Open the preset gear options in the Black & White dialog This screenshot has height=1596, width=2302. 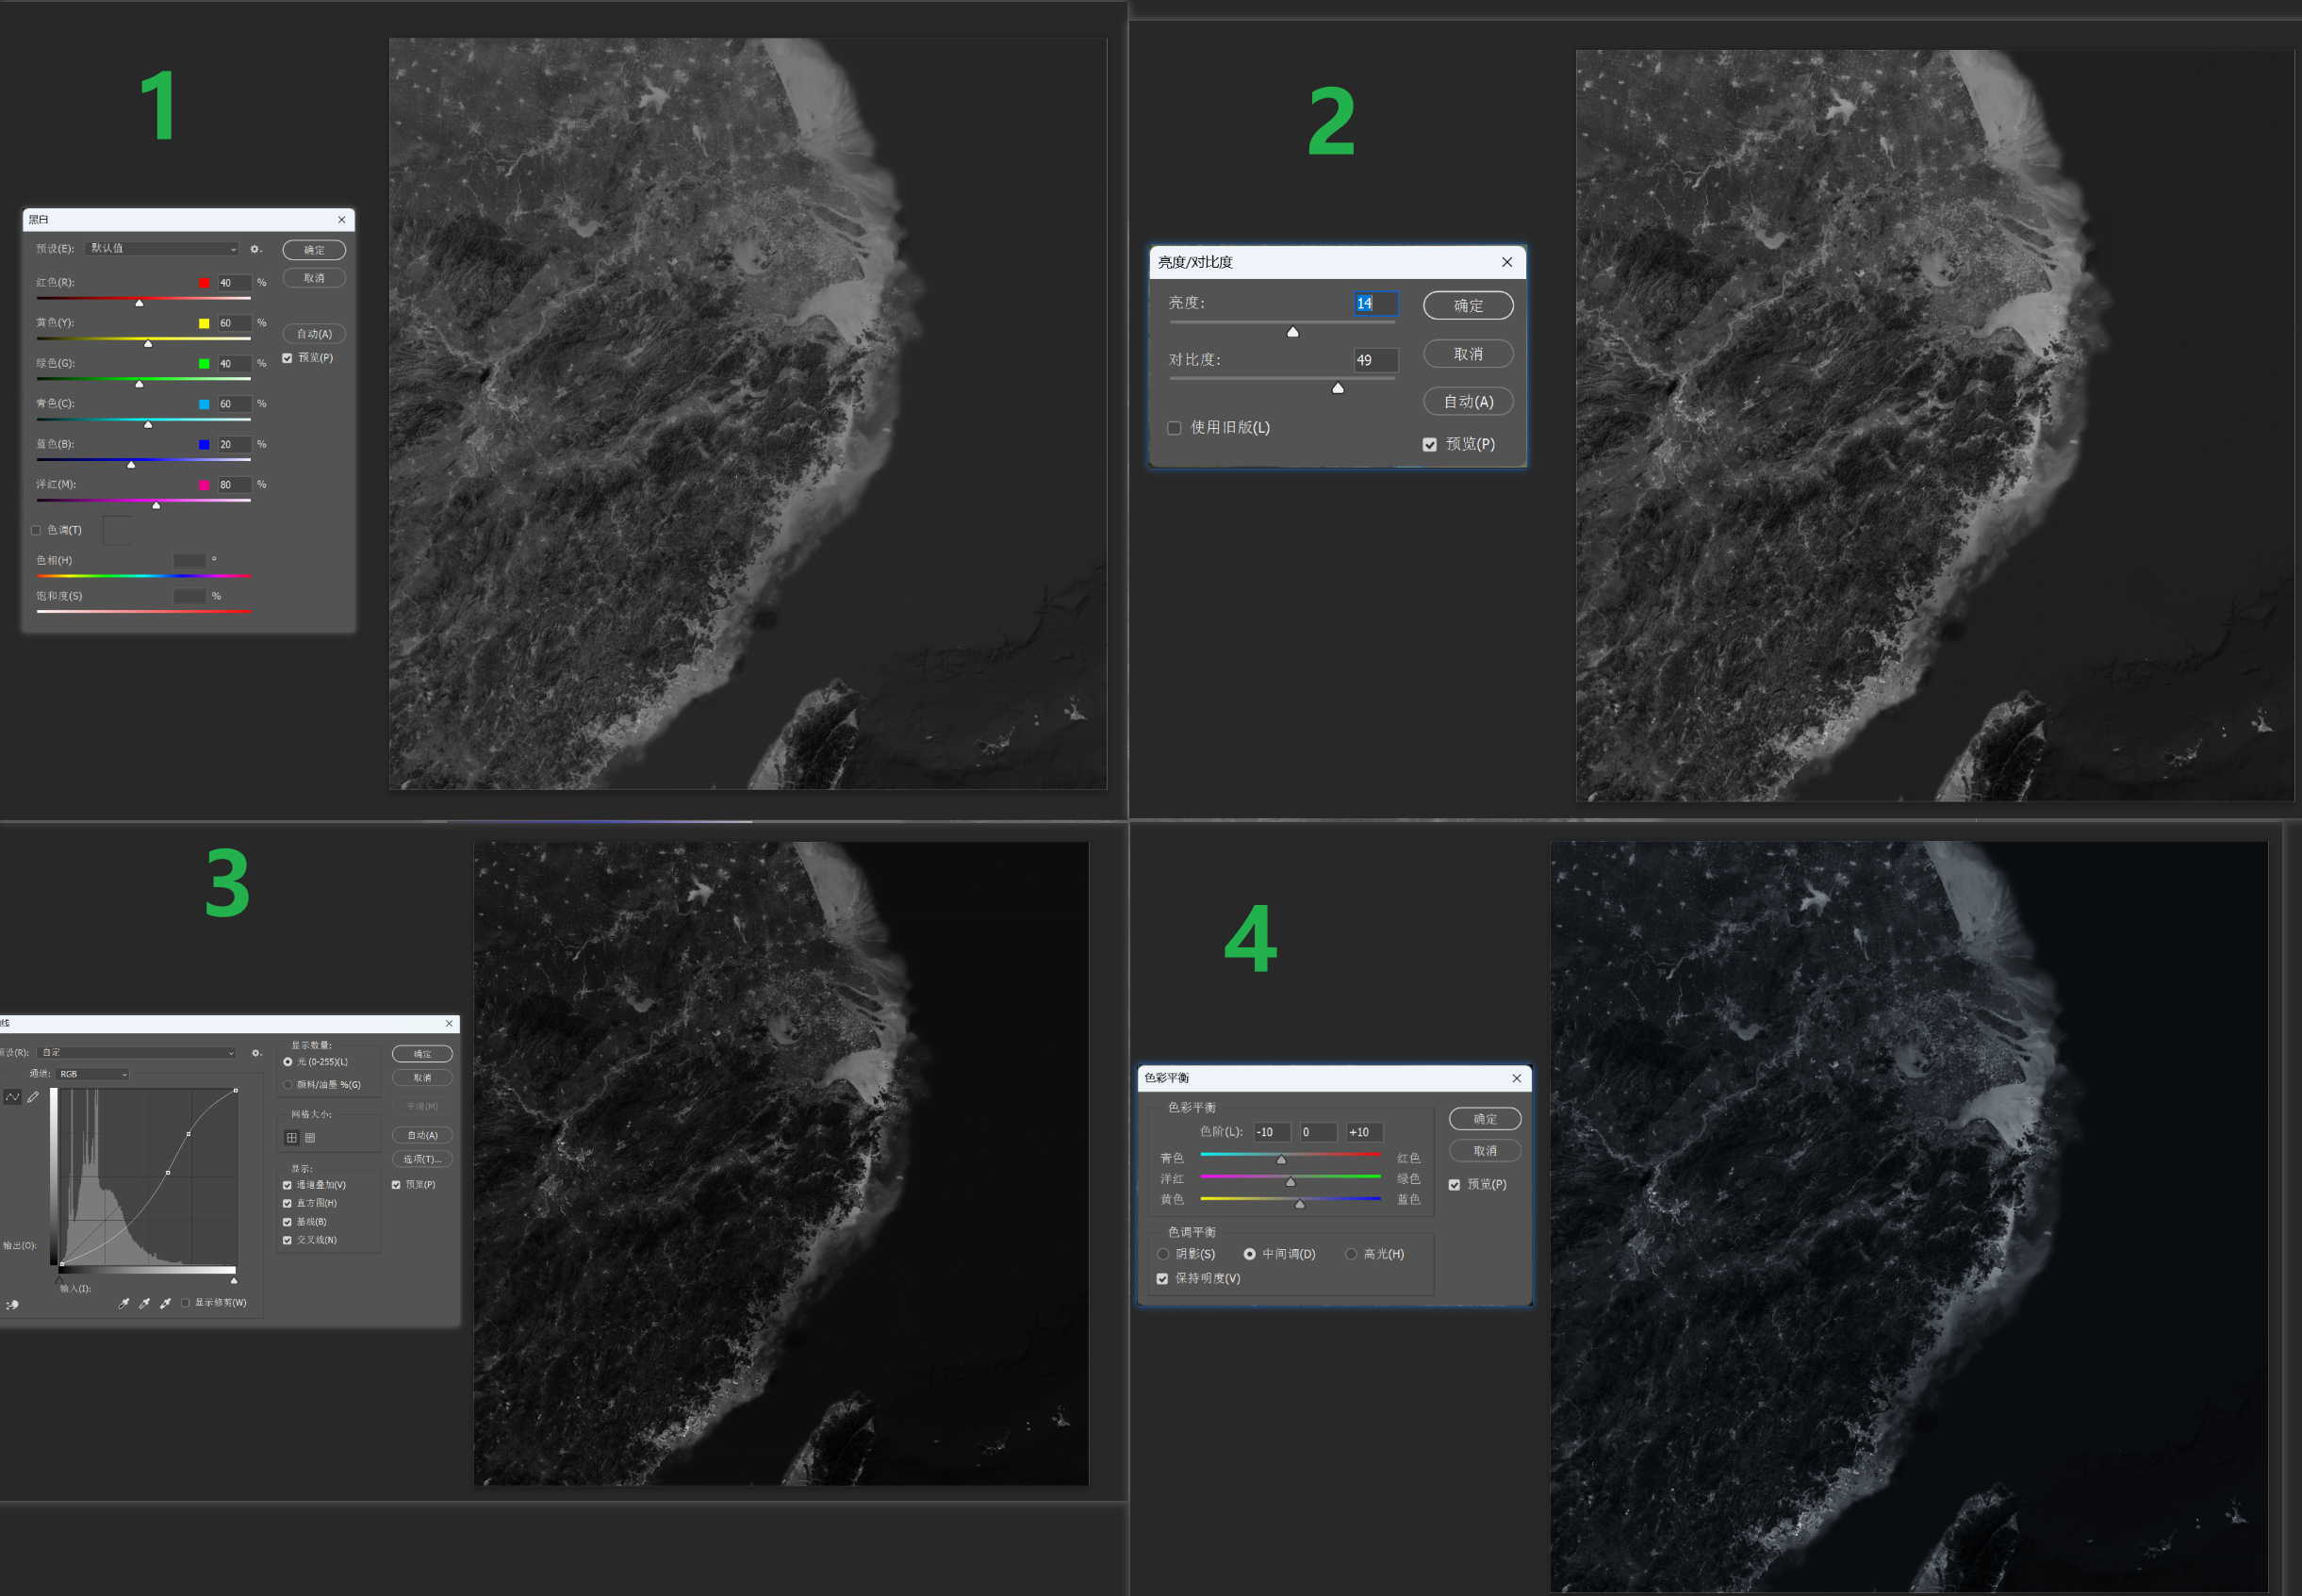click(x=256, y=249)
